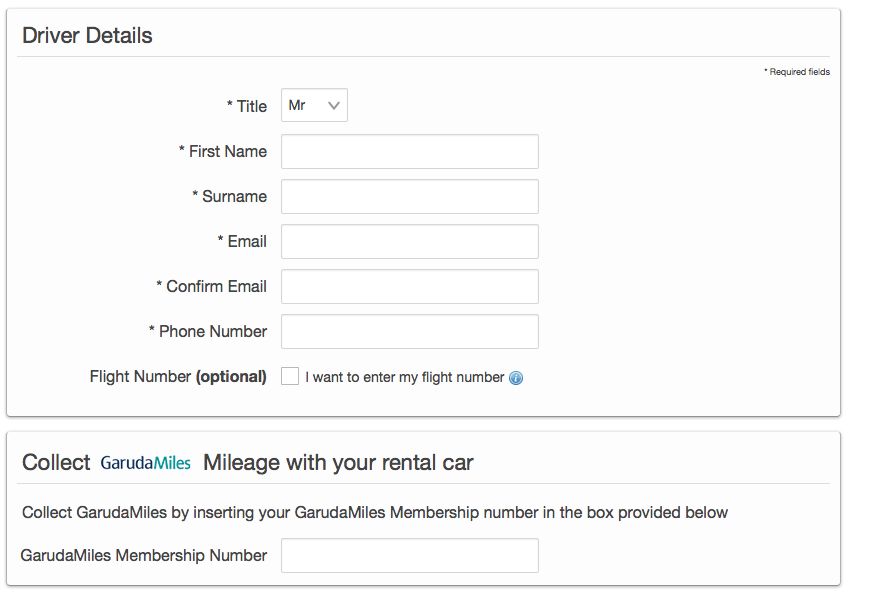The width and height of the screenshot is (878, 601).
Task: Click into the Email field
Action: coord(409,242)
